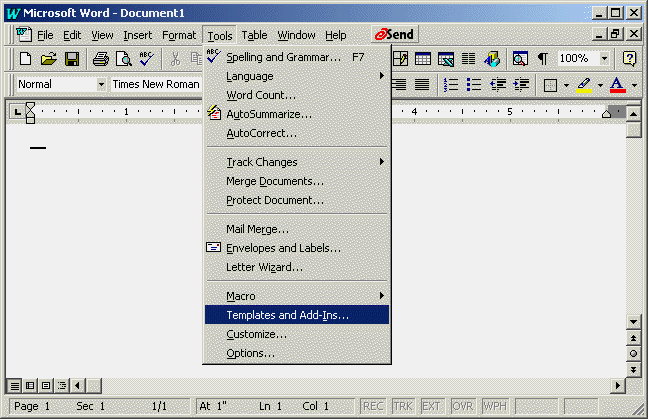The image size is (648, 419).
Task: Toggle the REC macro recording indicator
Action: pyautogui.click(x=372, y=406)
